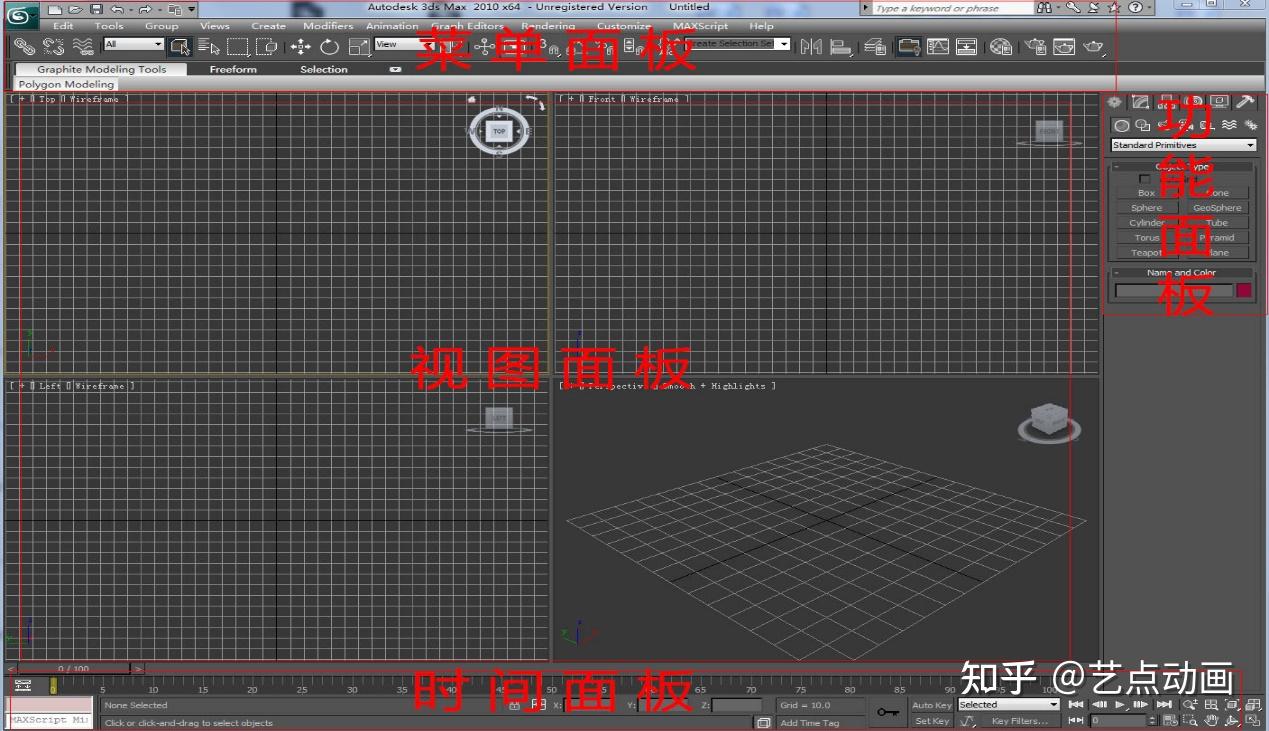This screenshot has width=1269, height=731.
Task: Open the Rendered Frame Window icon
Action: point(1064,46)
